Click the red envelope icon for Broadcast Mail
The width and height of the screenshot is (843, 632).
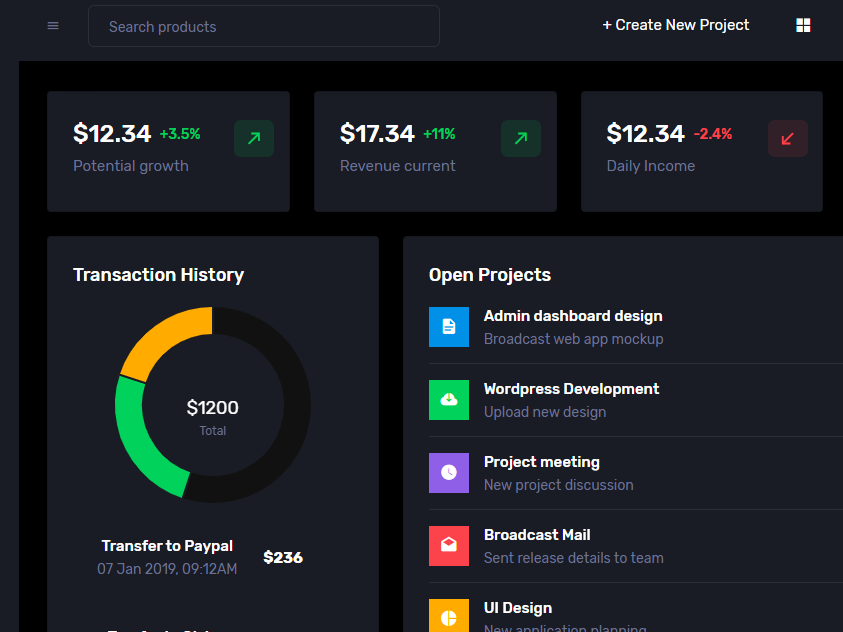(449, 546)
